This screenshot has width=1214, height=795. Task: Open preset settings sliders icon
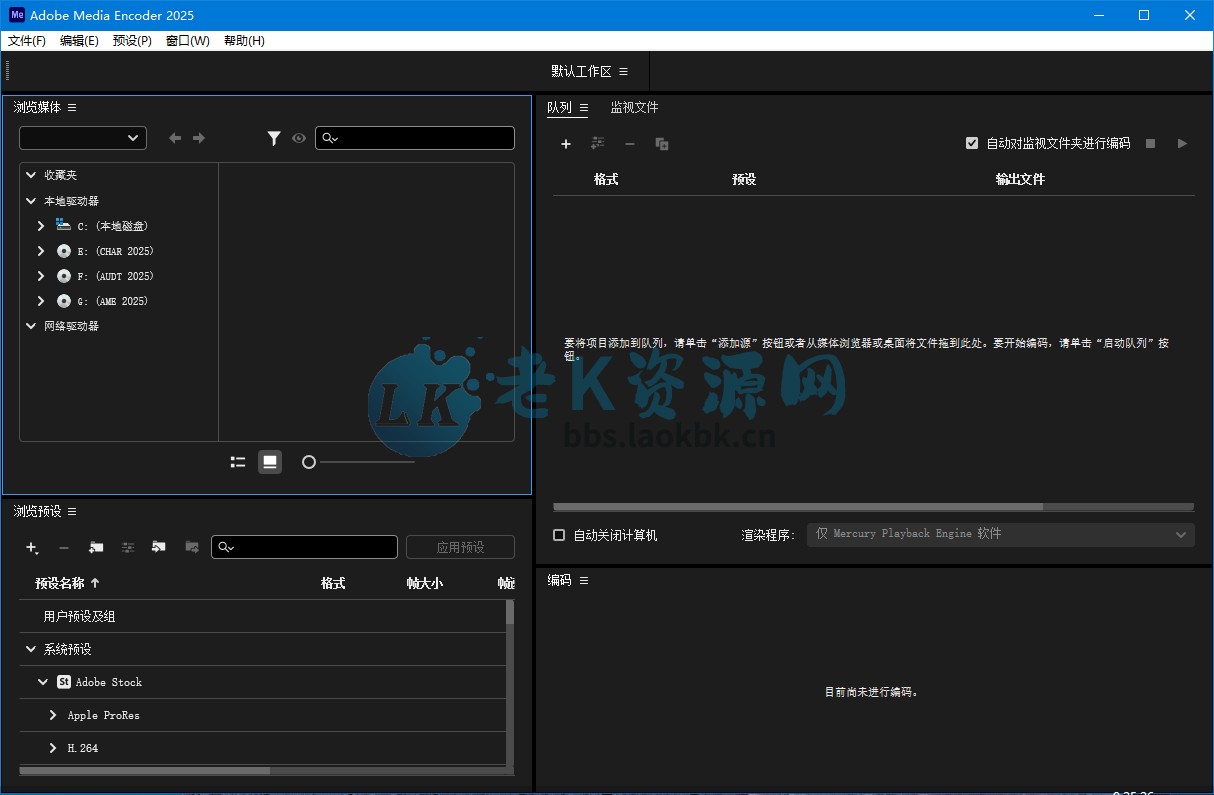pos(128,548)
